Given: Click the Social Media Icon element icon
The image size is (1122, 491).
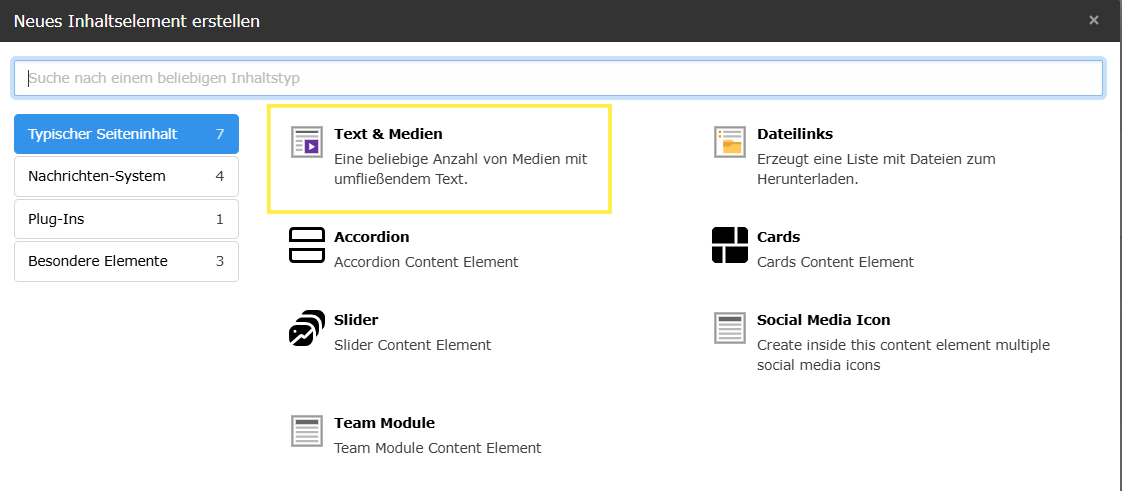Looking at the screenshot, I should (730, 328).
